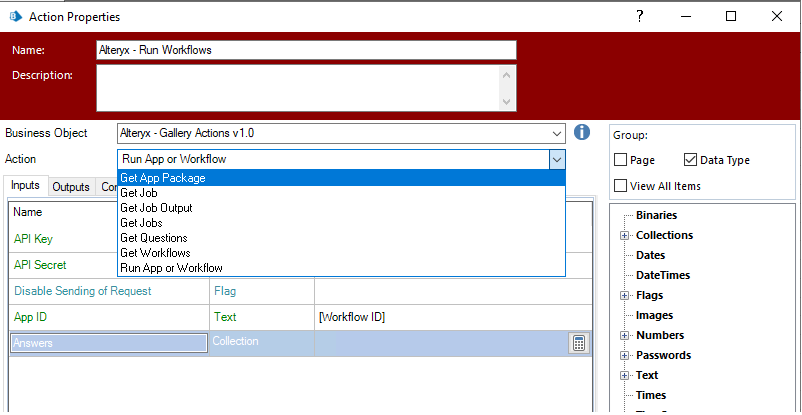This screenshot has height=415, width=802.
Task: Collapse the Action dropdown arrow
Action: (557, 159)
